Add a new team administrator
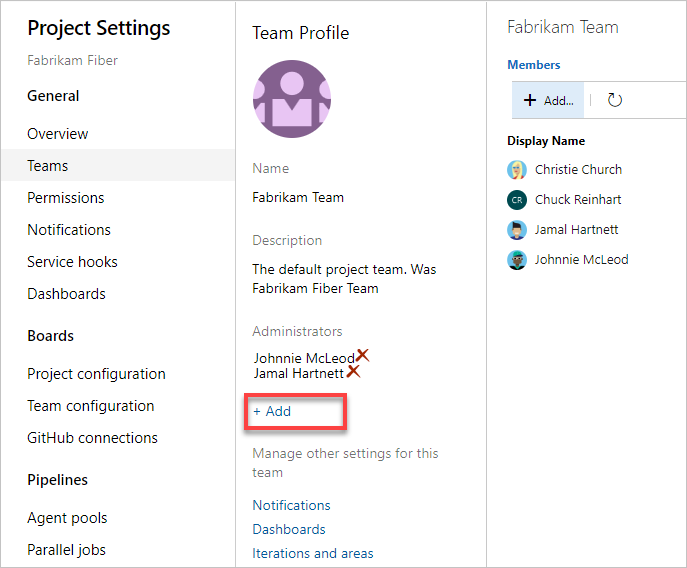 tap(272, 412)
